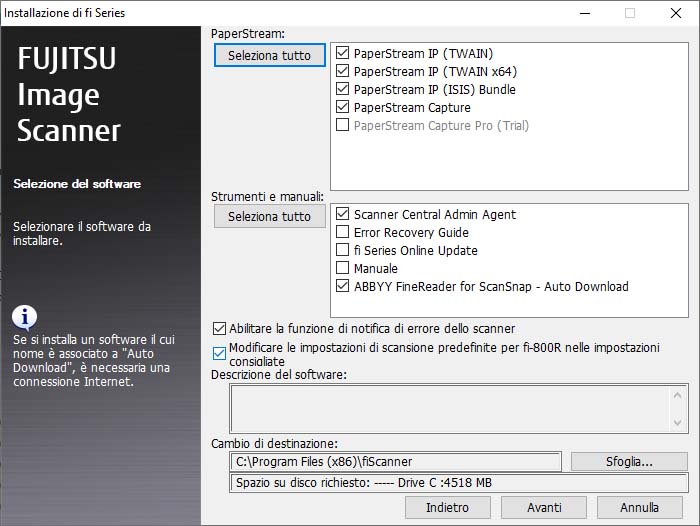Browse for folder with Sfoglia button
Image resolution: width=700 pixels, height=526 pixels.
pyautogui.click(x=629, y=461)
